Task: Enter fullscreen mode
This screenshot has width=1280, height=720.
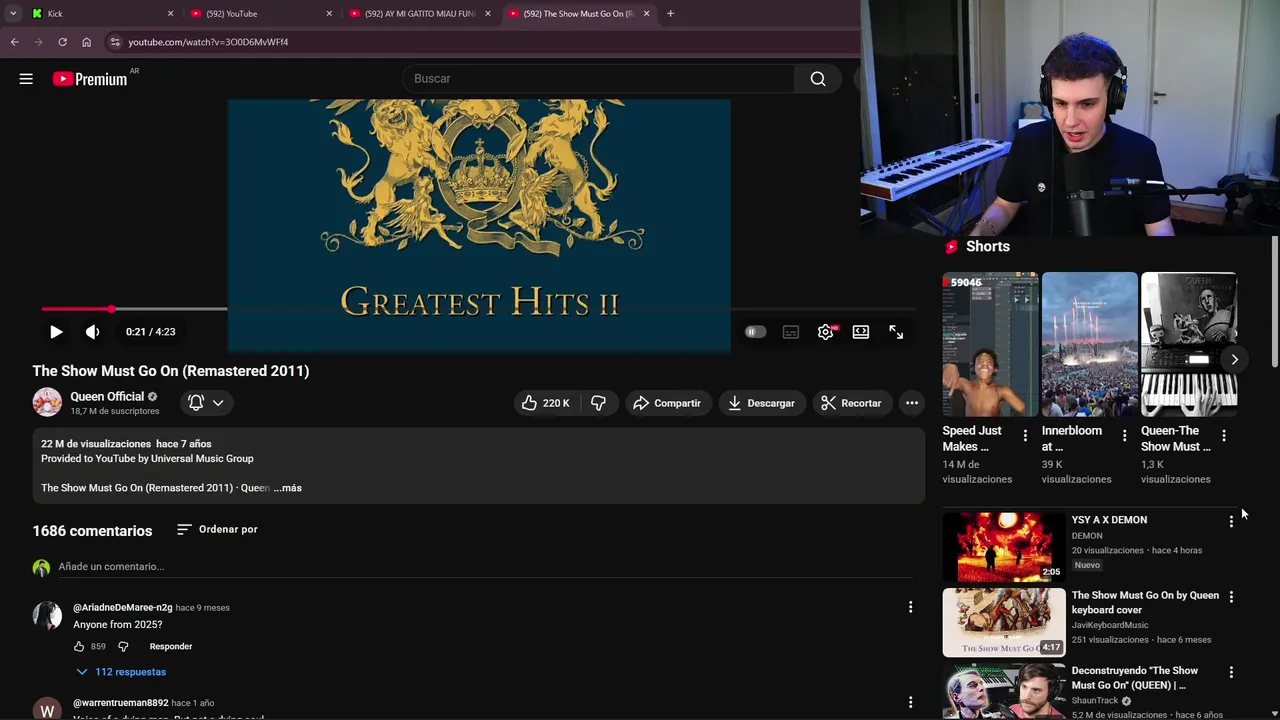Action: [896, 332]
